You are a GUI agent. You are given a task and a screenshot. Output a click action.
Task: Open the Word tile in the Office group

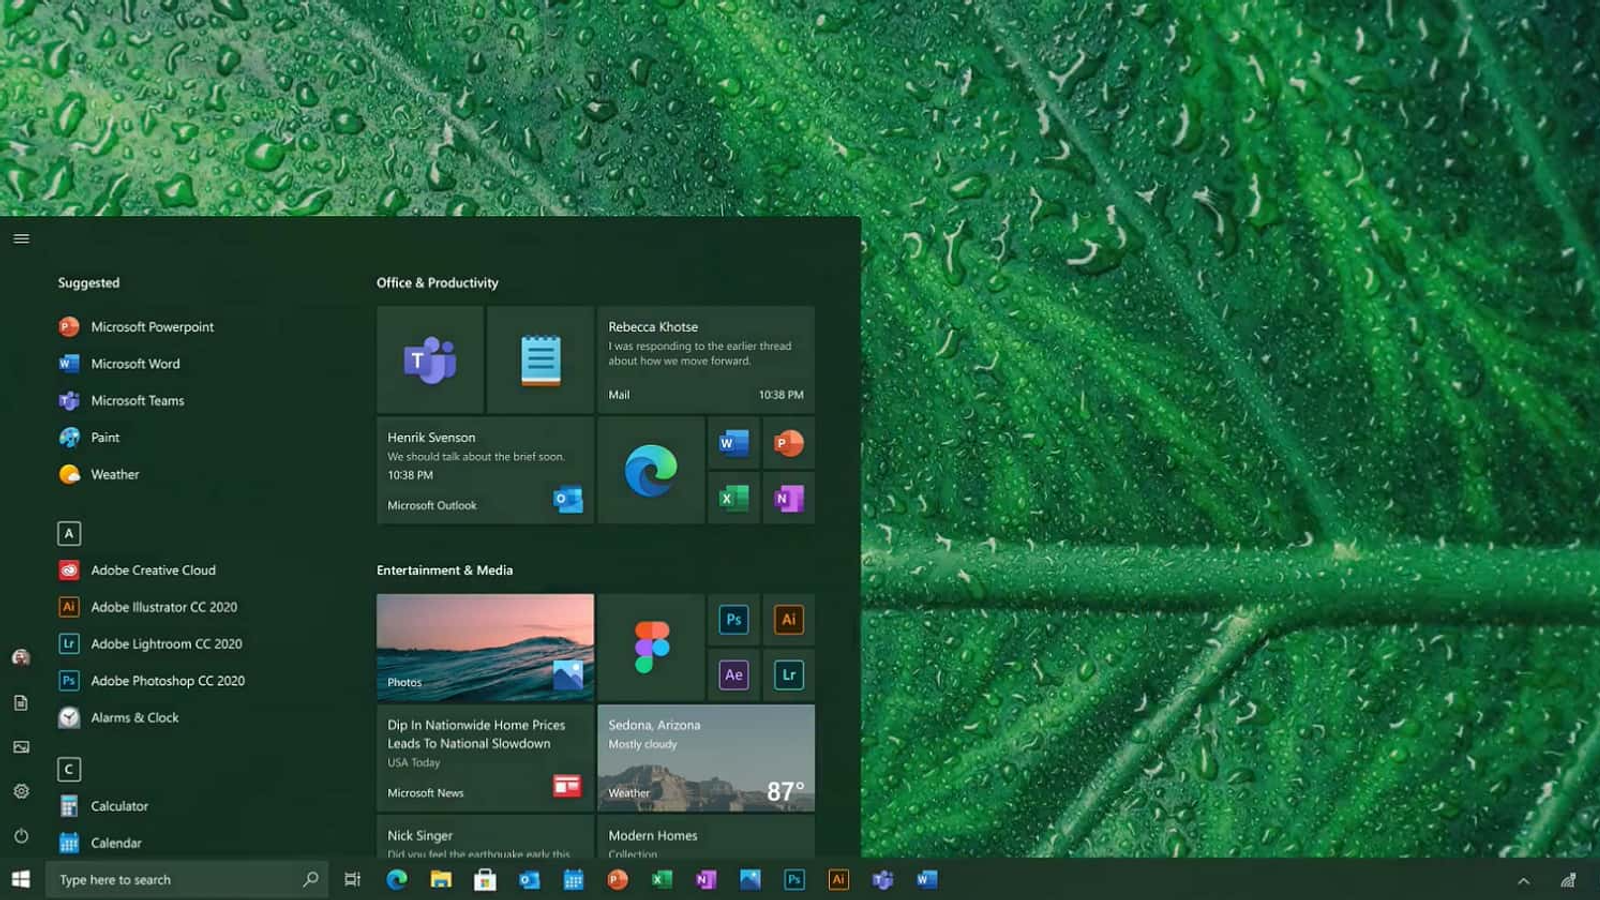[x=733, y=443]
